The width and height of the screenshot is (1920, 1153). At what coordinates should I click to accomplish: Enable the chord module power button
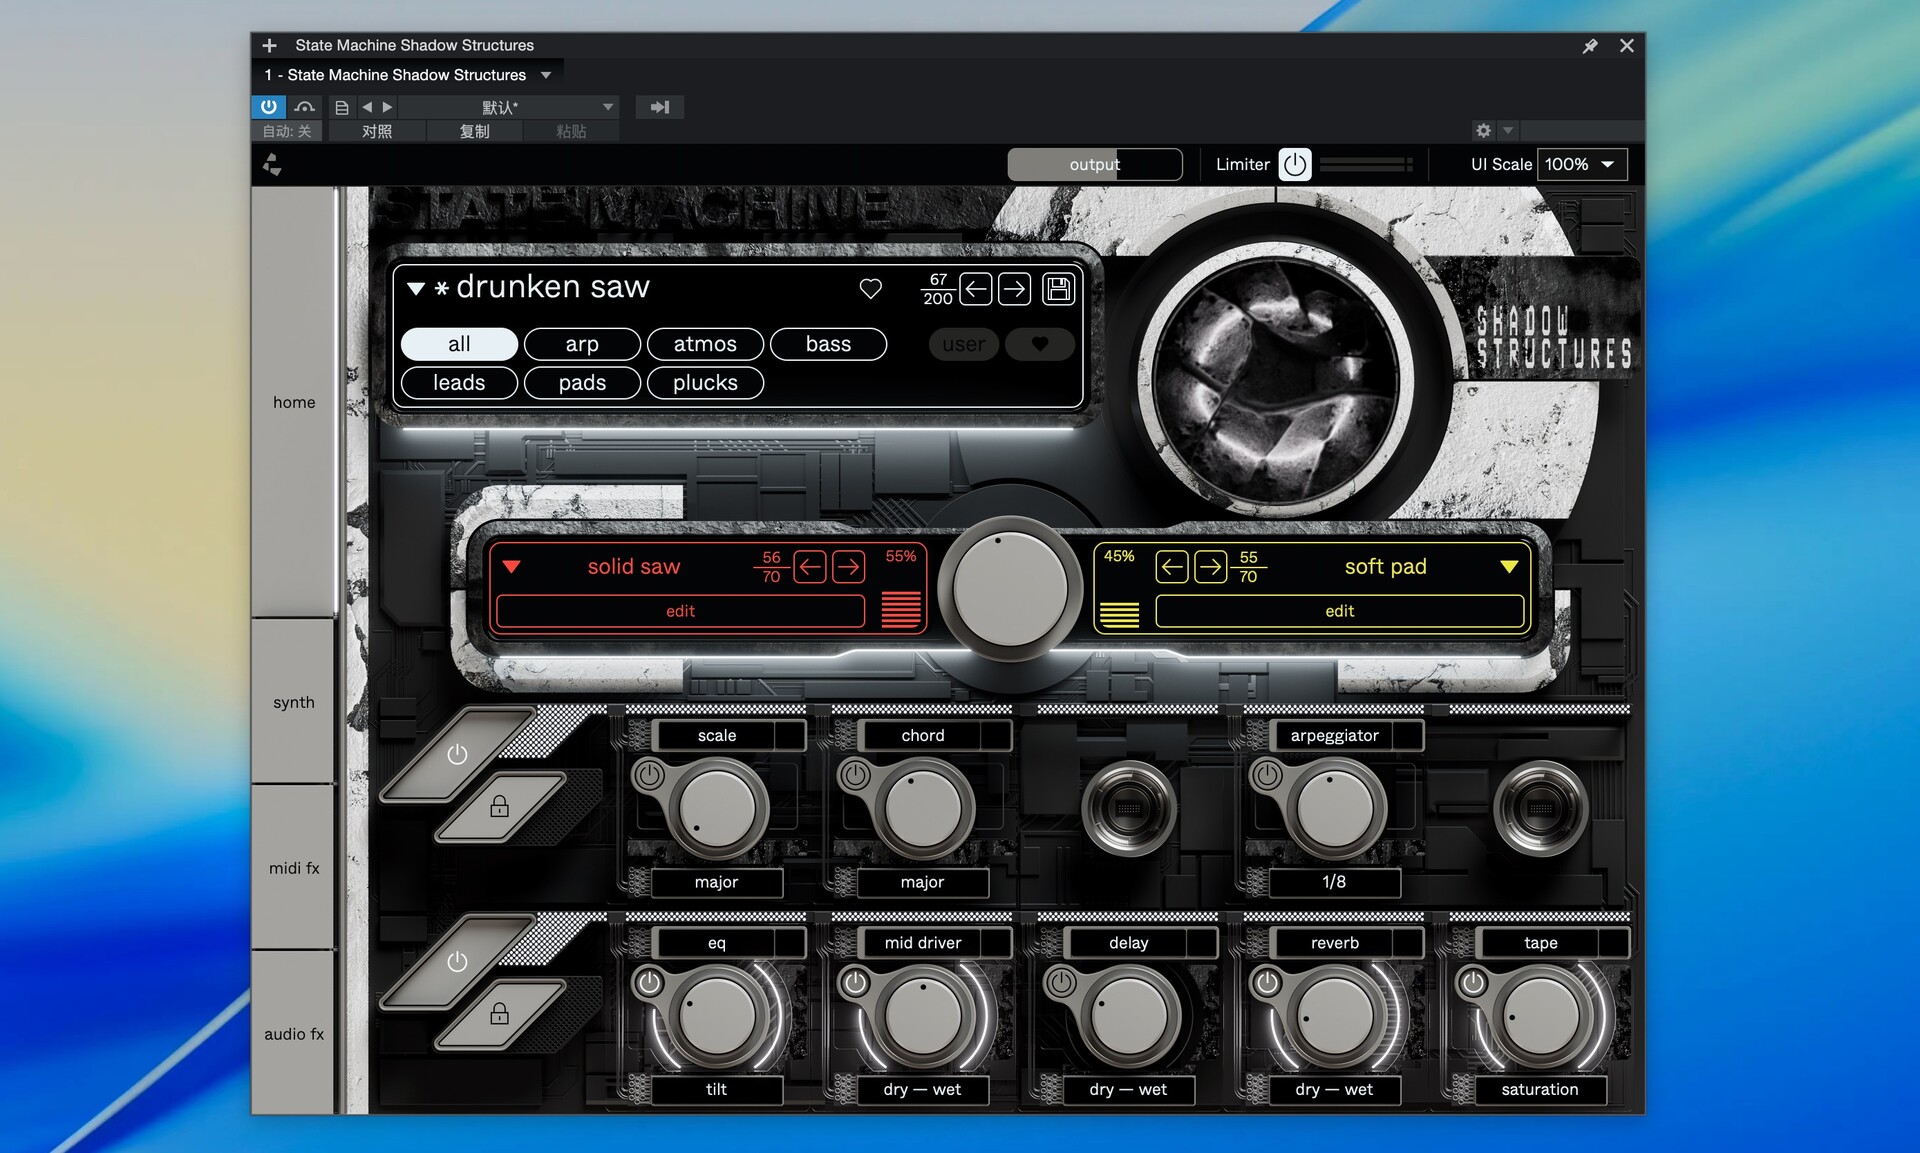[x=855, y=775]
